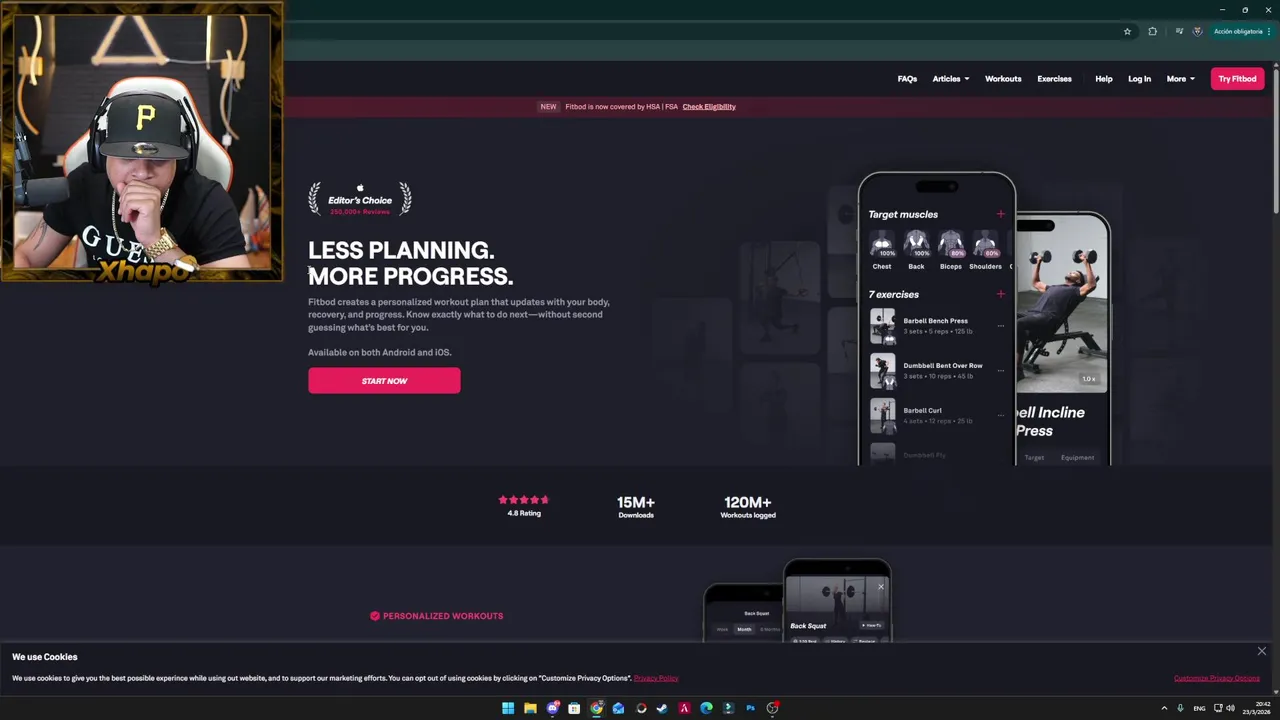
Task: Open Photoshop from the taskbar
Action: pos(750,708)
